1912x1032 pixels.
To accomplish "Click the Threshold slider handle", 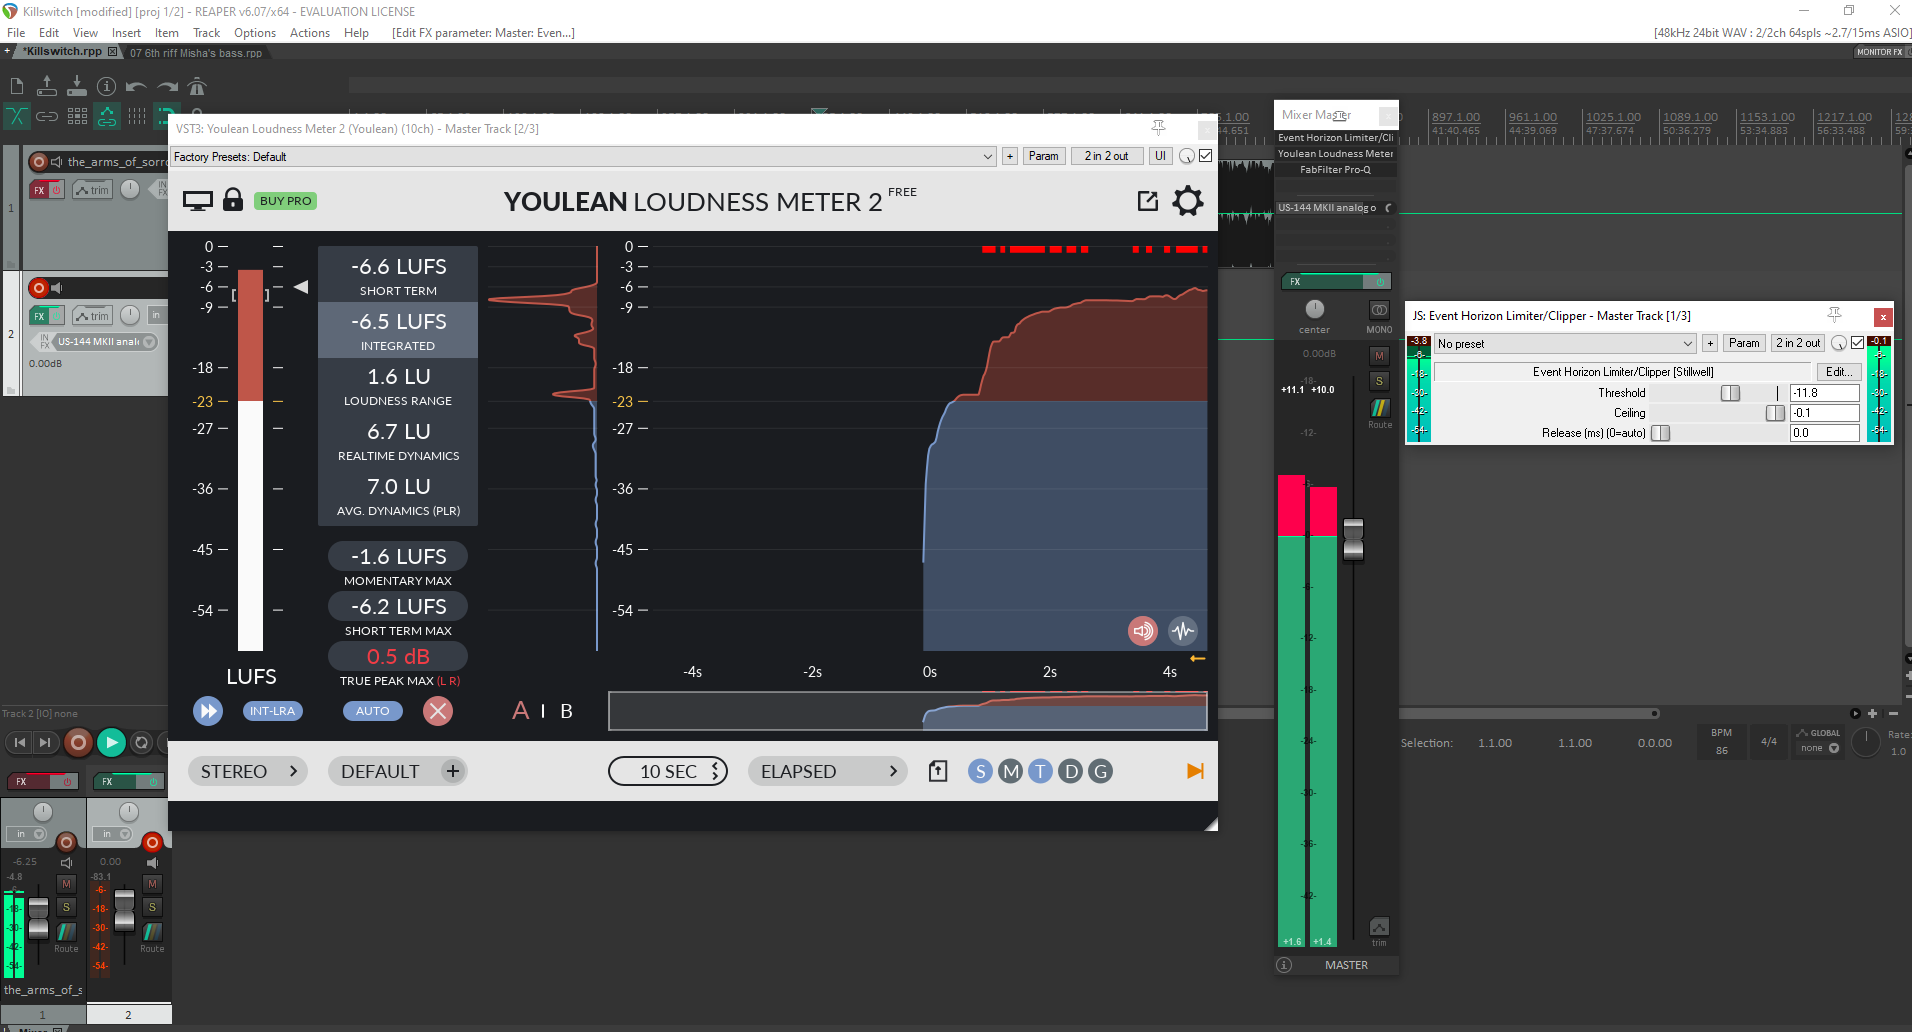I will click(x=1730, y=393).
